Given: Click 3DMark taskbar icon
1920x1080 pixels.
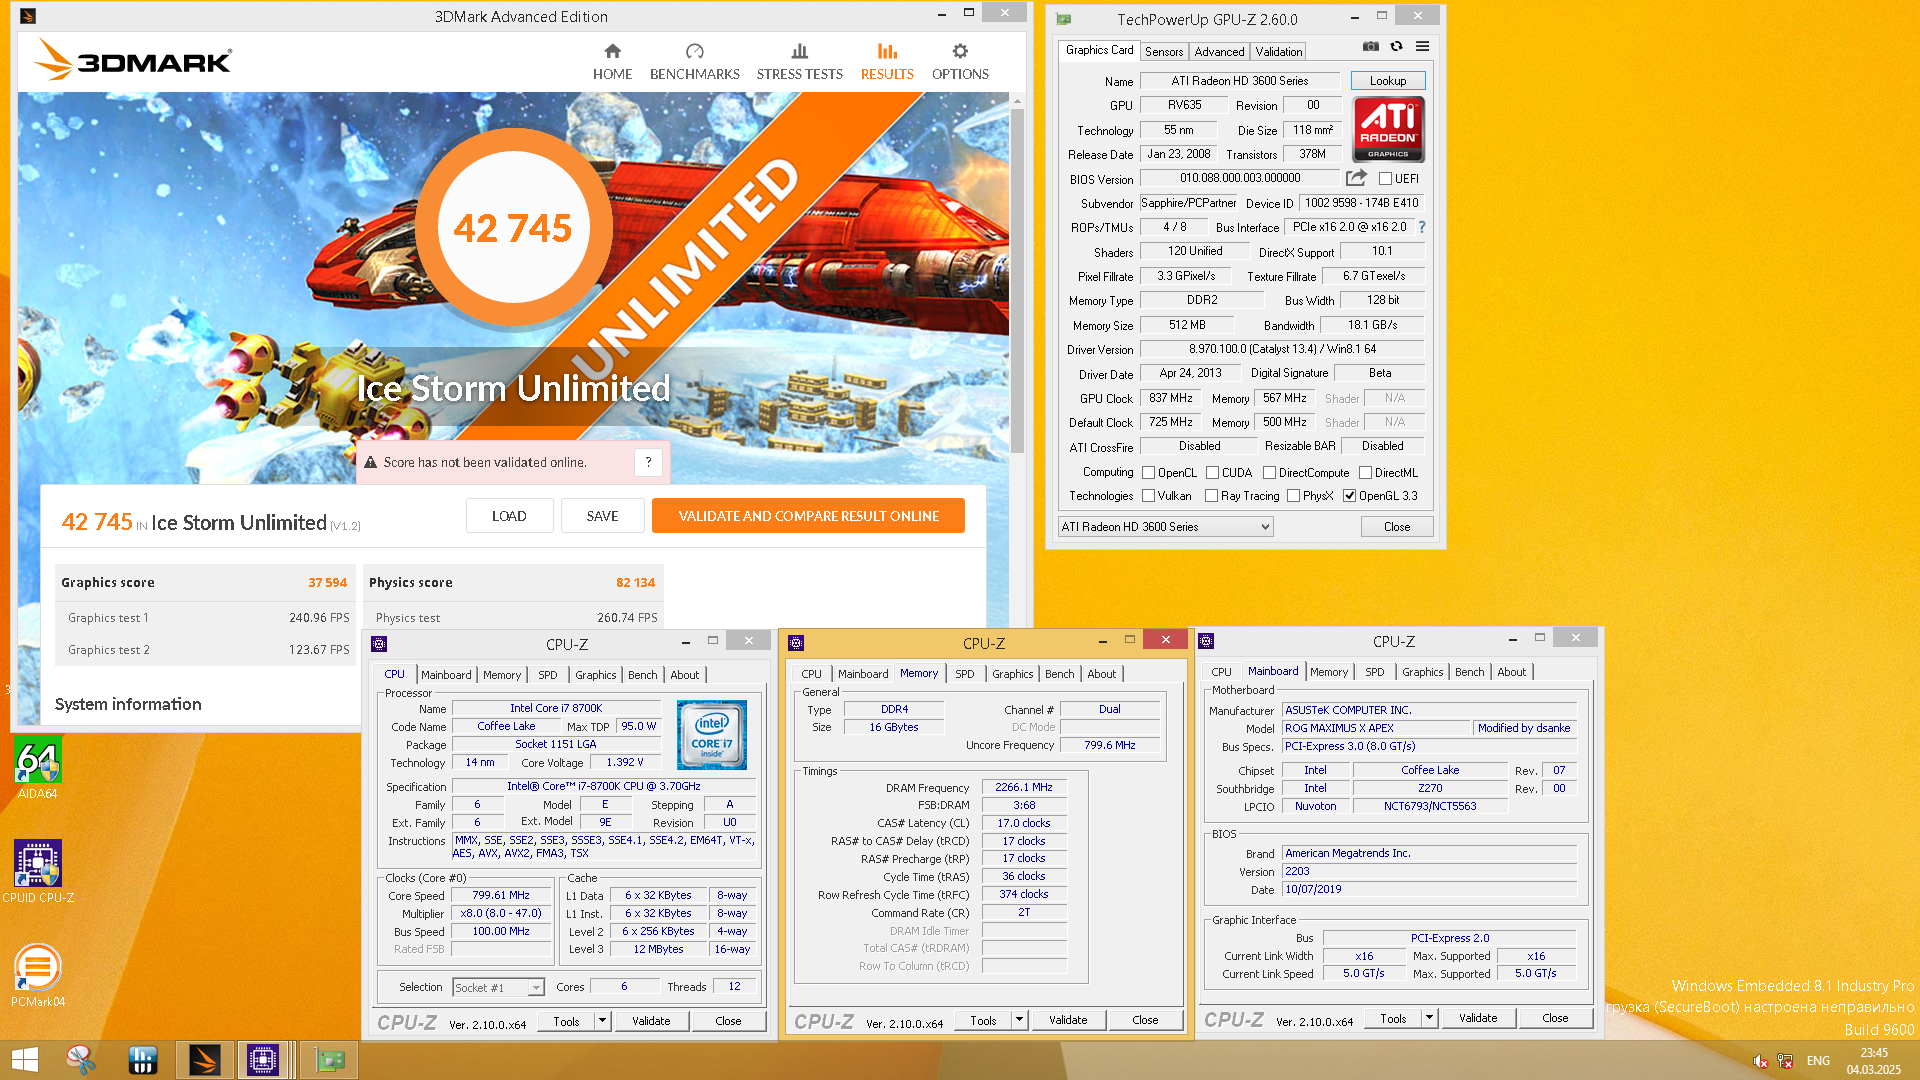Looking at the screenshot, I should tap(204, 1060).
